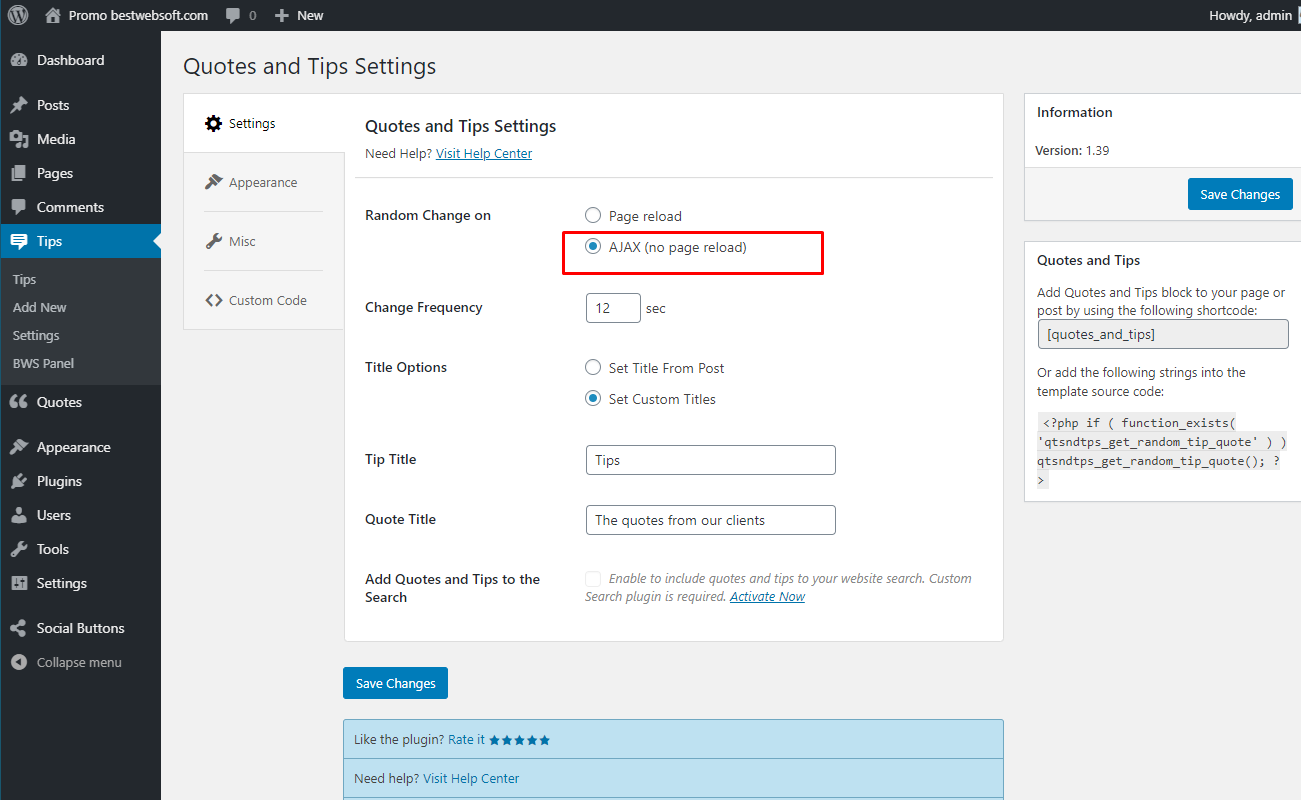Click the Change Frequency seconds field
The image size is (1301, 800).
613,308
